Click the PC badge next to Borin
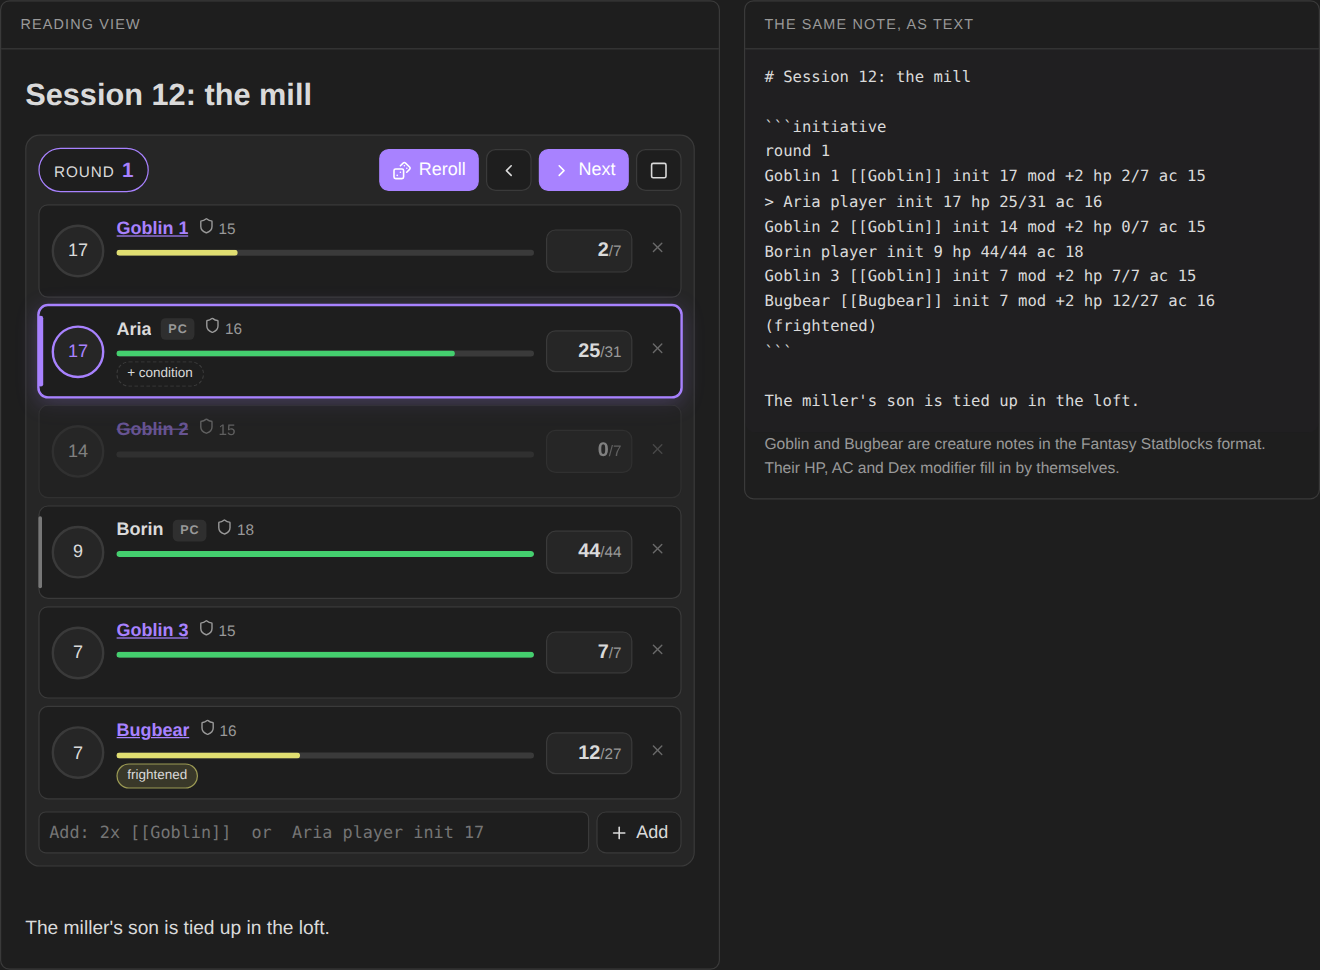 [189, 530]
